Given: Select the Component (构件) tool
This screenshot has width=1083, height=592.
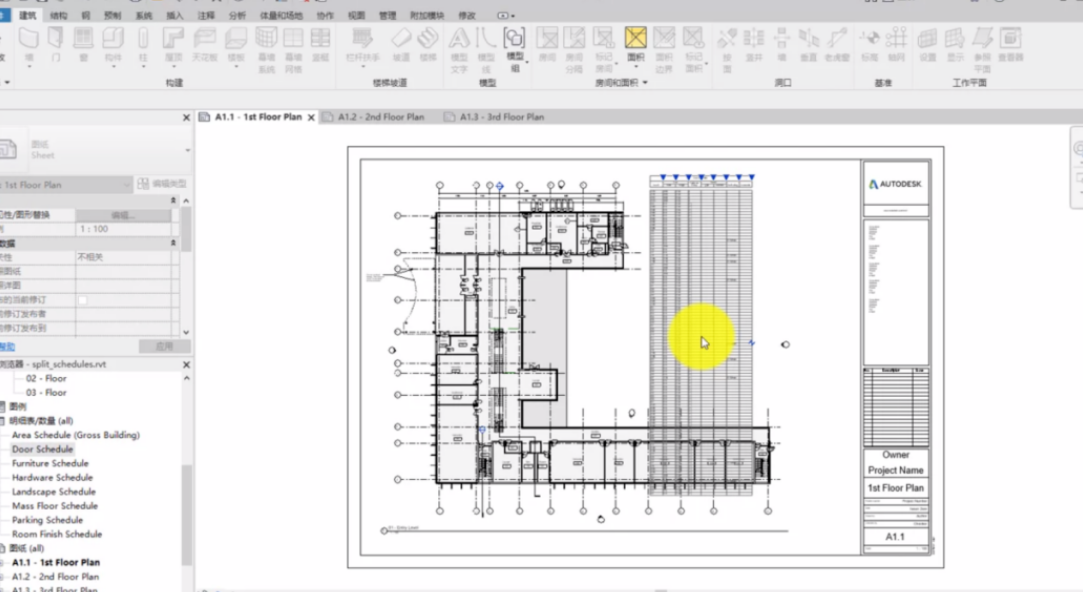Looking at the screenshot, I should [x=113, y=45].
